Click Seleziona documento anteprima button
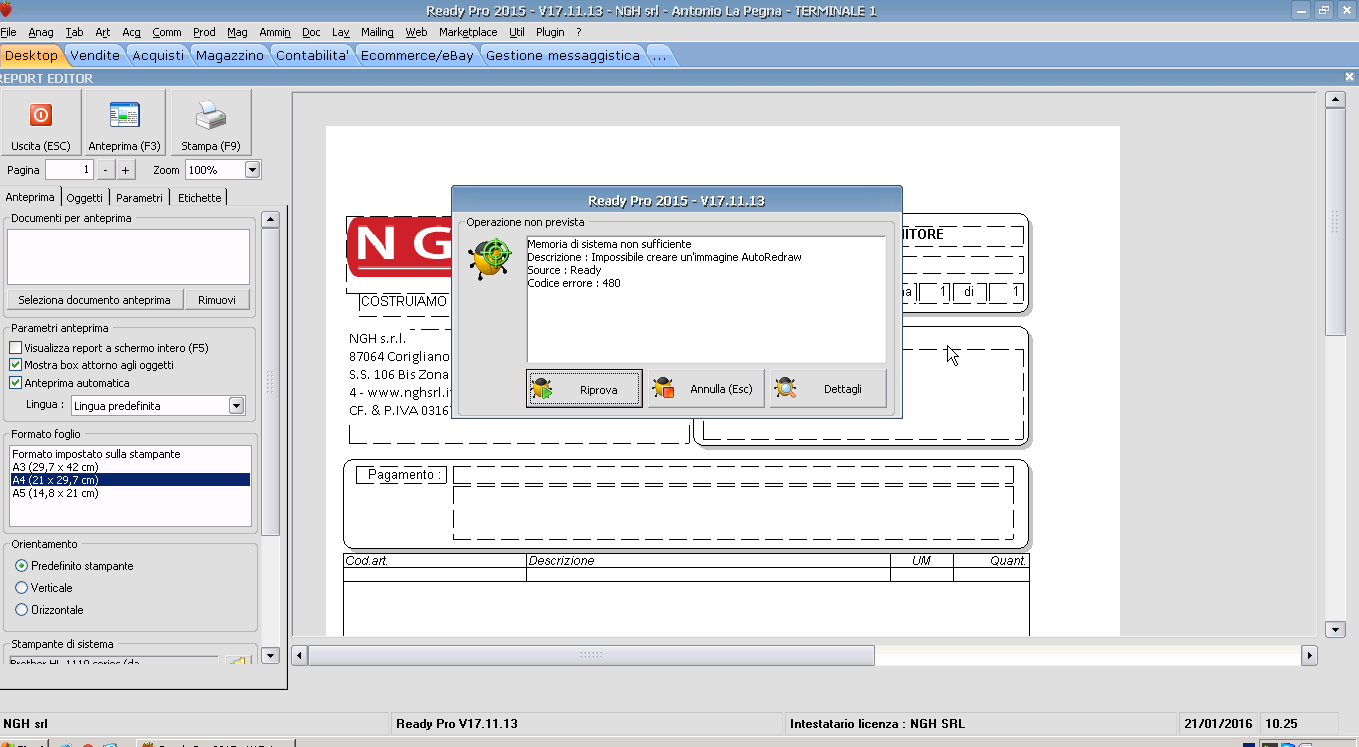Screen dimensions: 1359x747 click(x=94, y=300)
